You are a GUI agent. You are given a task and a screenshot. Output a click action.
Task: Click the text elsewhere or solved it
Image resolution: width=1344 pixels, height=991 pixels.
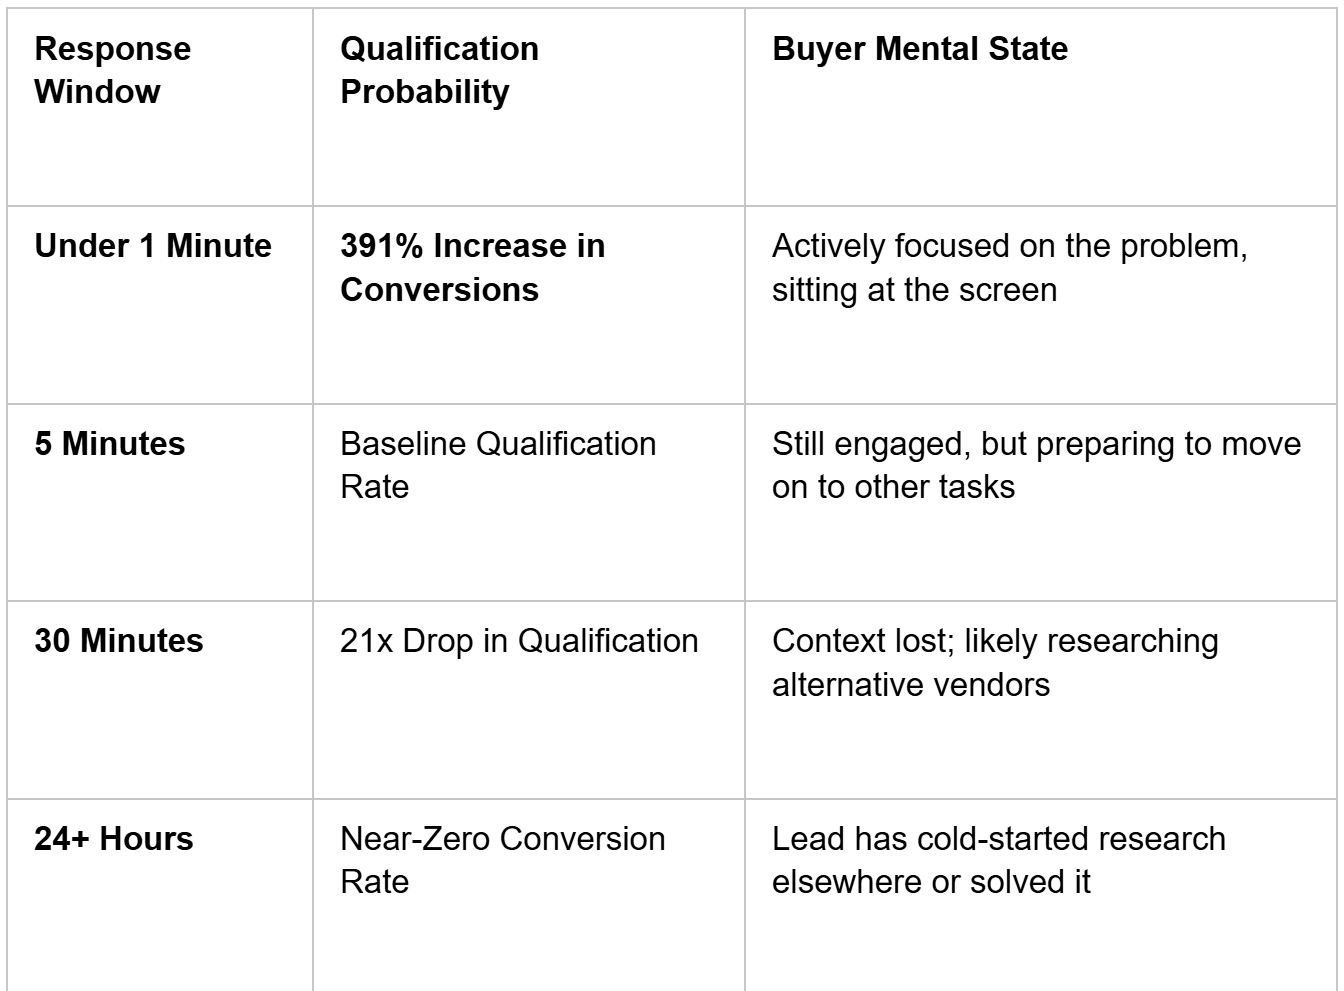click(x=931, y=882)
